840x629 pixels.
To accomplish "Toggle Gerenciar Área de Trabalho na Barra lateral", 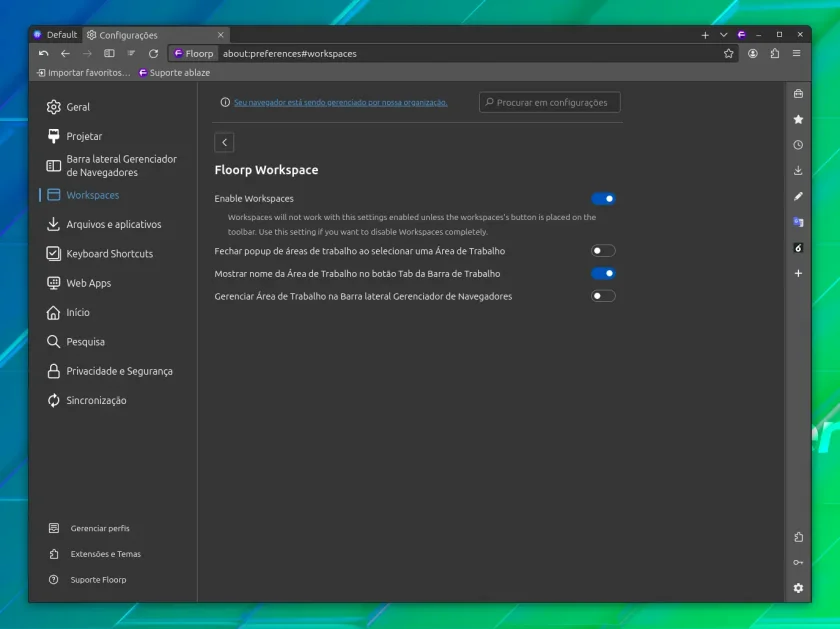I will tap(603, 296).
